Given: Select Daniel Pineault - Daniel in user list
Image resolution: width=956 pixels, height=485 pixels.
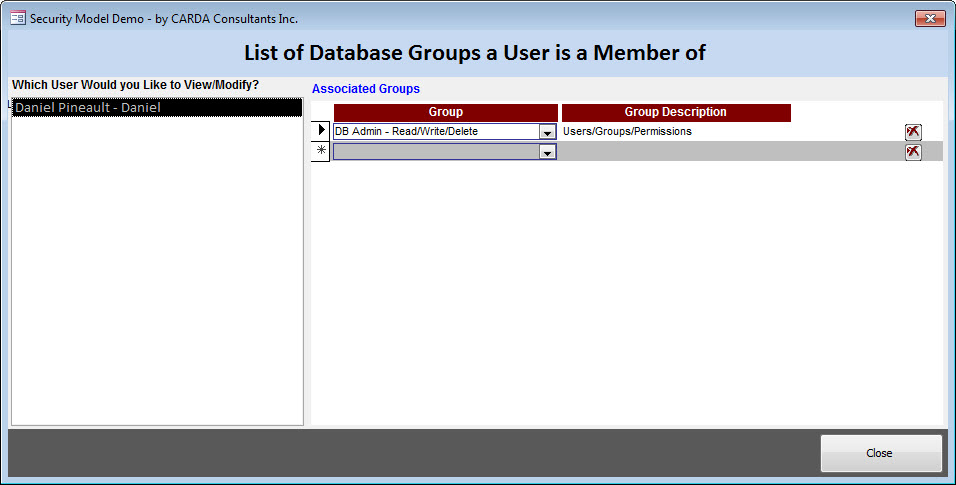Looking at the screenshot, I should (156, 107).
